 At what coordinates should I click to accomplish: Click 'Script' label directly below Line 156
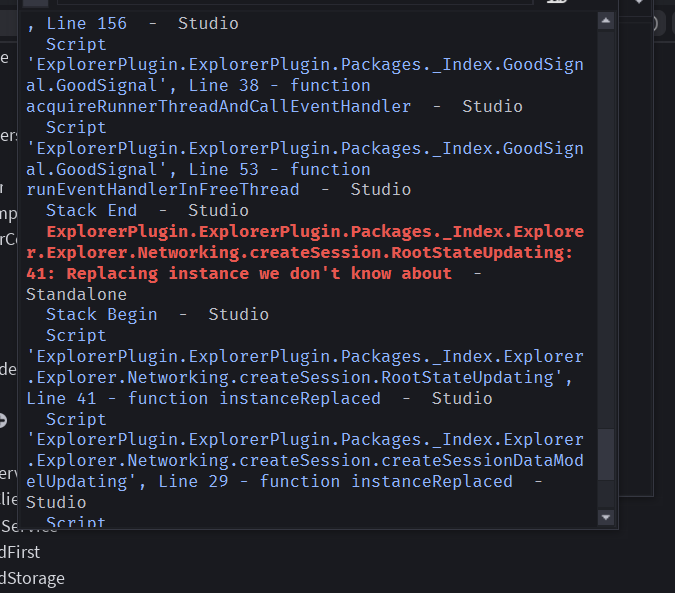(x=76, y=45)
